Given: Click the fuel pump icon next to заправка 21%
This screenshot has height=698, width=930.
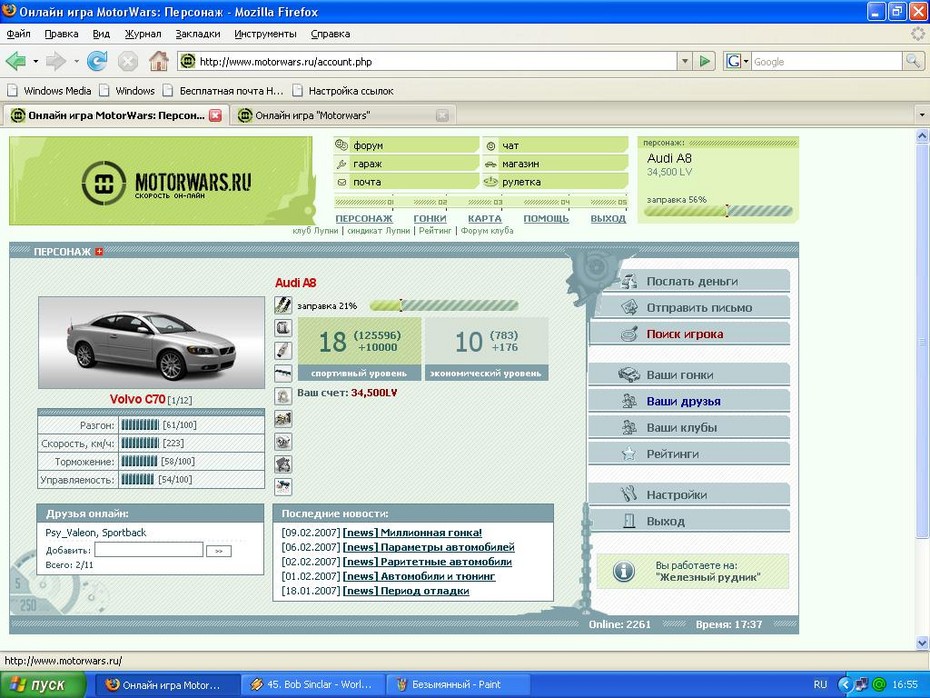Looking at the screenshot, I should click(x=283, y=305).
